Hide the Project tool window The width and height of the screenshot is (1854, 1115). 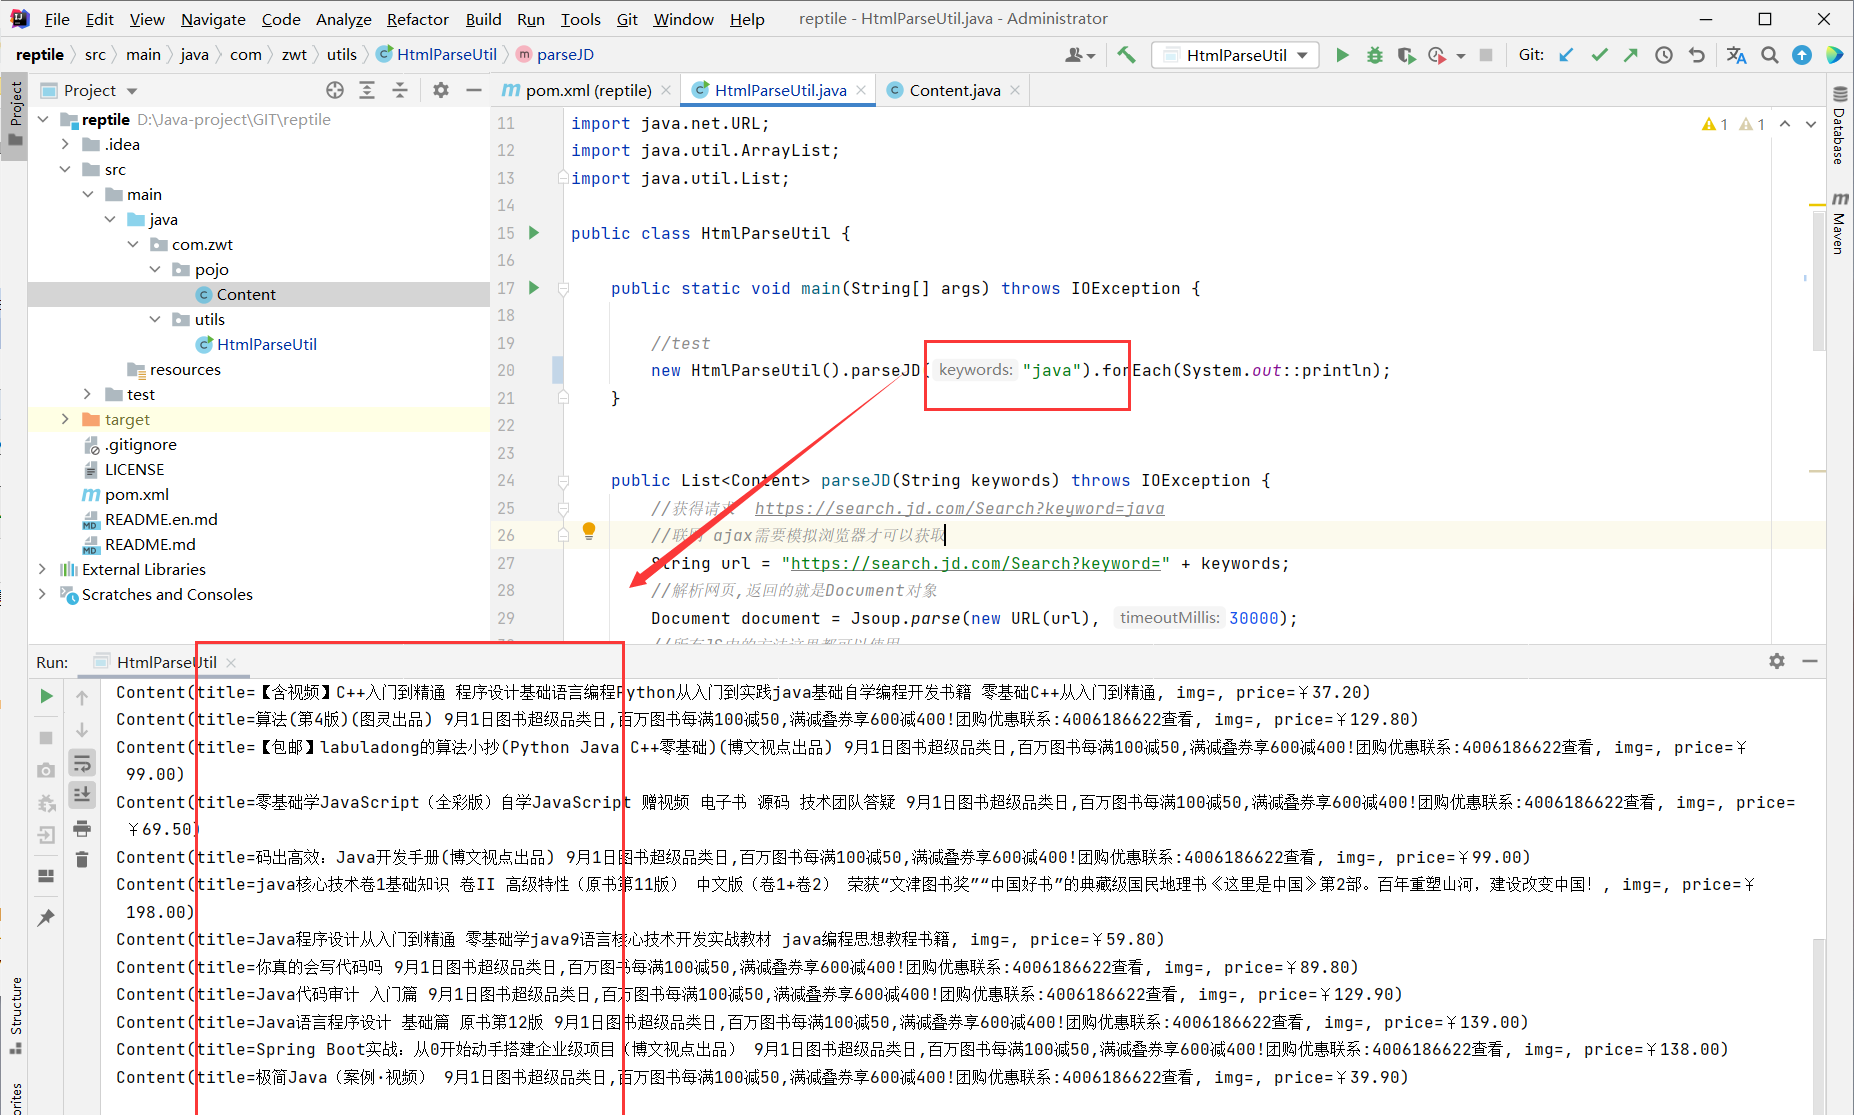point(474,90)
